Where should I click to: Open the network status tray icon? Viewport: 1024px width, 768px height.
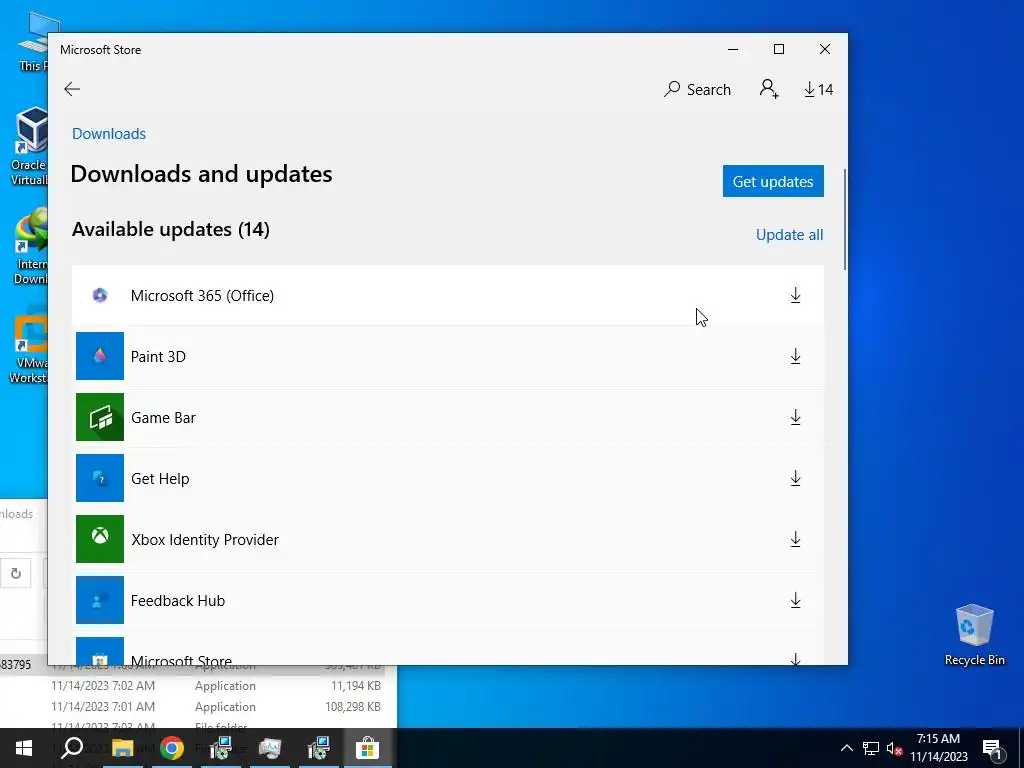point(871,748)
